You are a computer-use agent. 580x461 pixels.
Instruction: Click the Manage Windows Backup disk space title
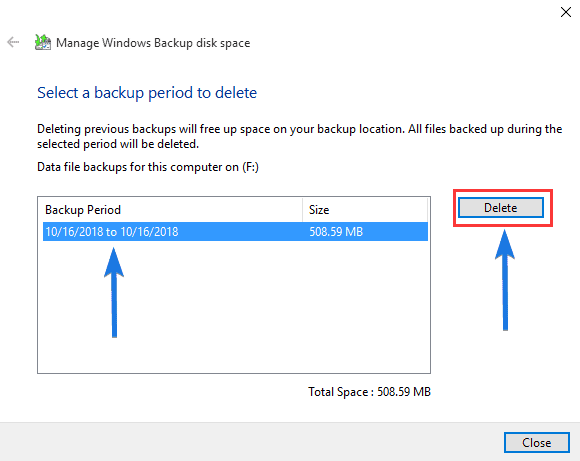tap(153, 43)
